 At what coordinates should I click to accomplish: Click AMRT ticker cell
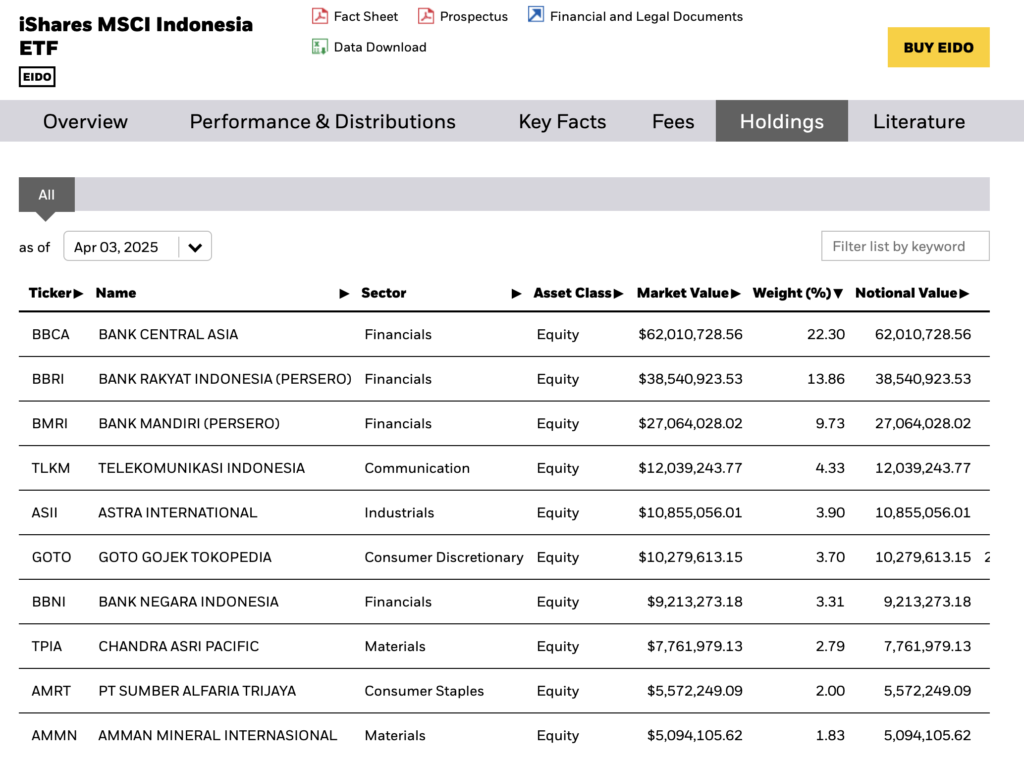click(x=51, y=691)
